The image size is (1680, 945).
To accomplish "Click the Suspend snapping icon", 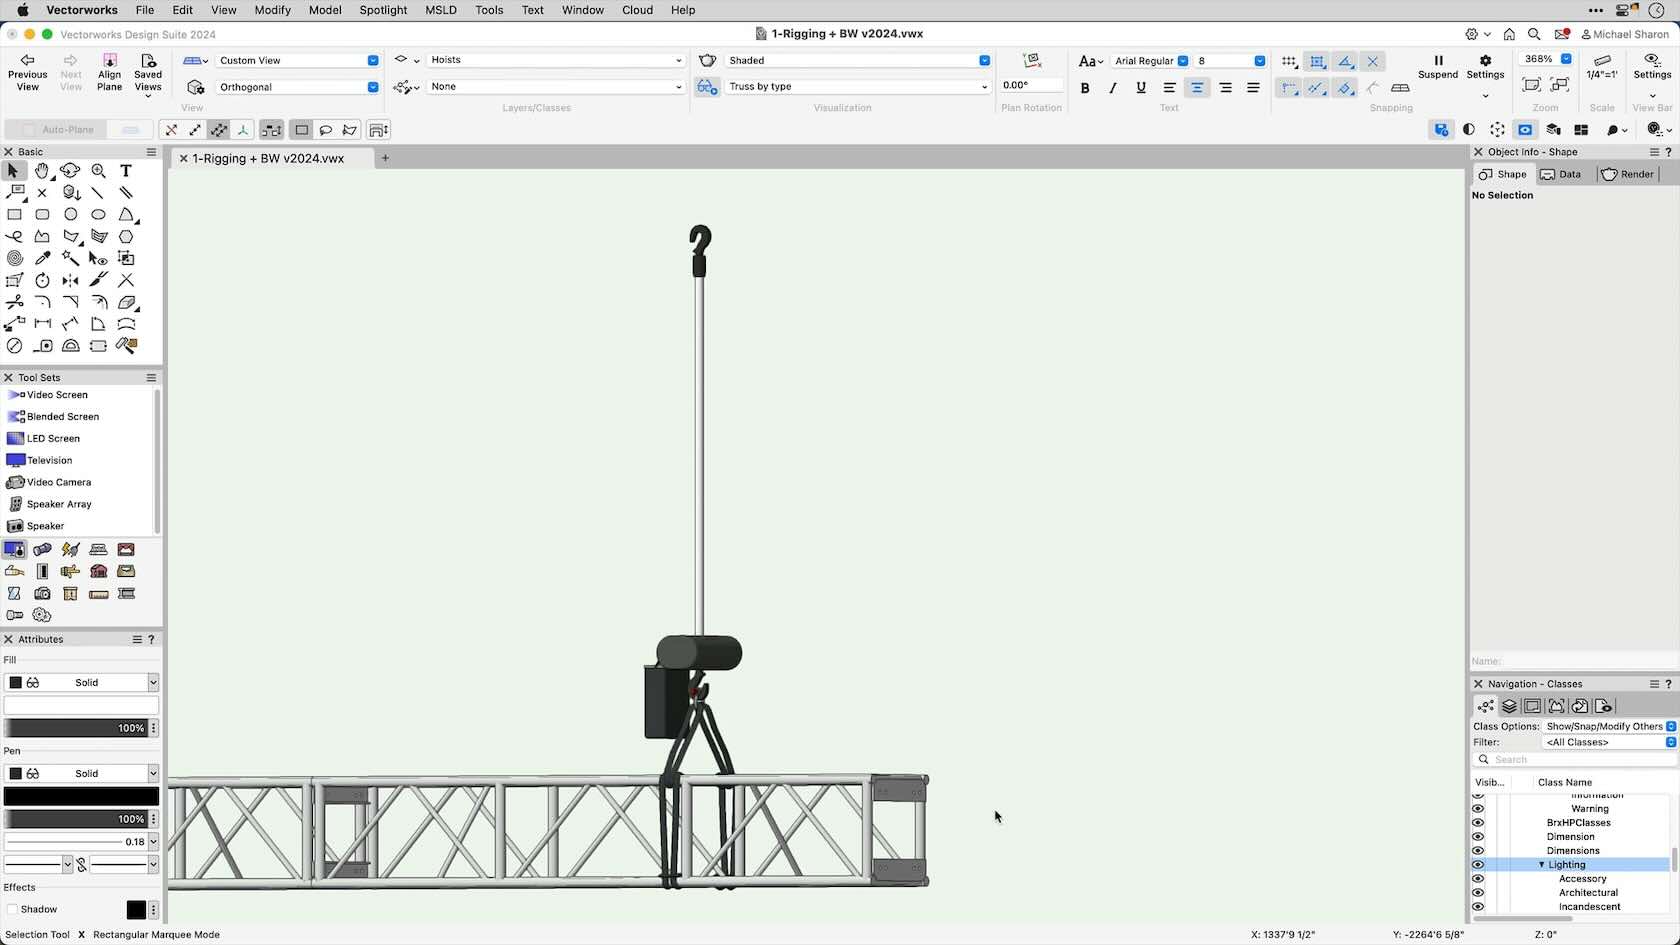I will pos(1438,61).
